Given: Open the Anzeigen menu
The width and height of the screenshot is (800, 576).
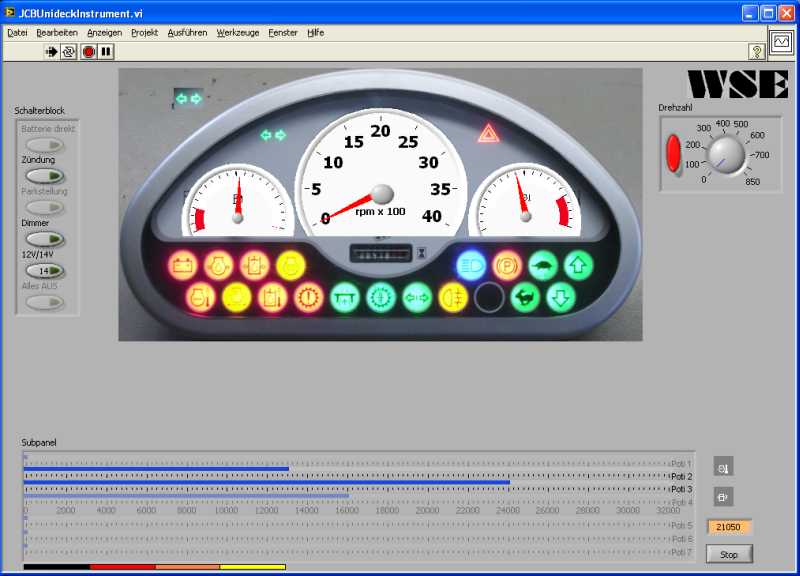Looking at the screenshot, I should coord(105,33).
